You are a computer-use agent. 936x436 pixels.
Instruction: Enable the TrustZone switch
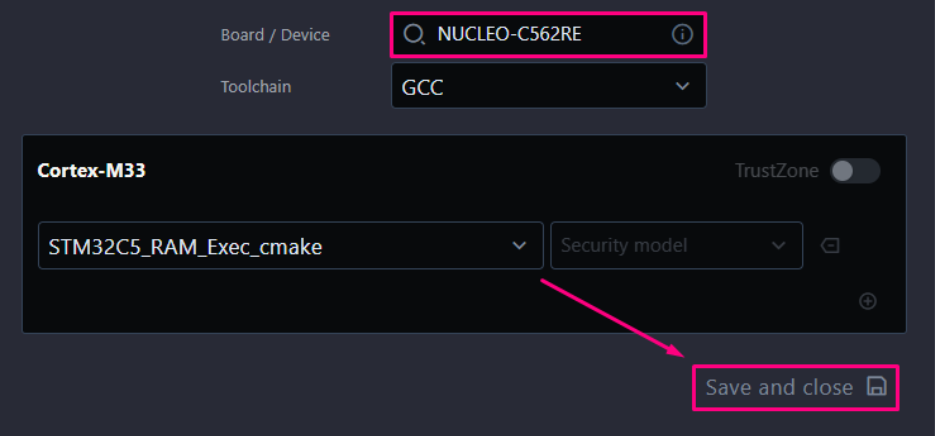tap(855, 171)
